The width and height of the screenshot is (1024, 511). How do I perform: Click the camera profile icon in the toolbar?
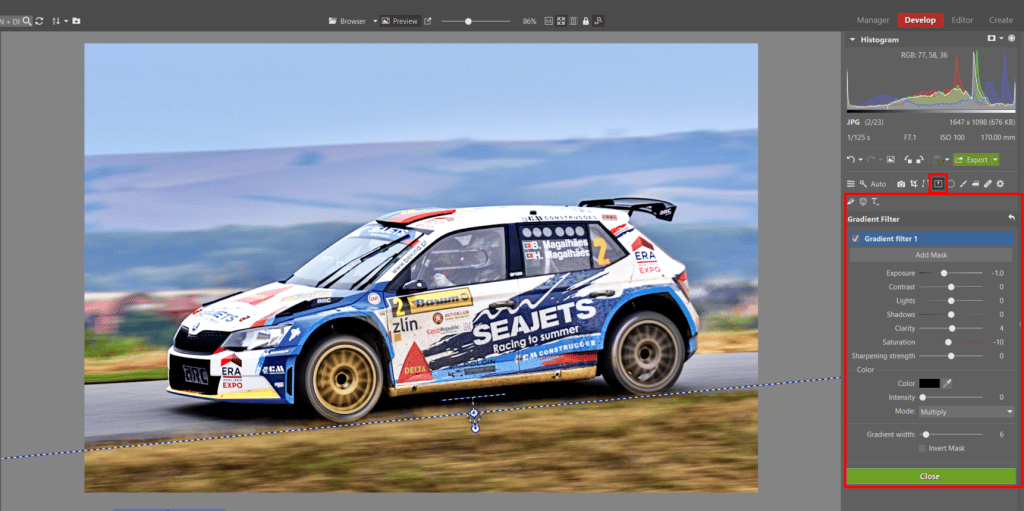coord(901,184)
